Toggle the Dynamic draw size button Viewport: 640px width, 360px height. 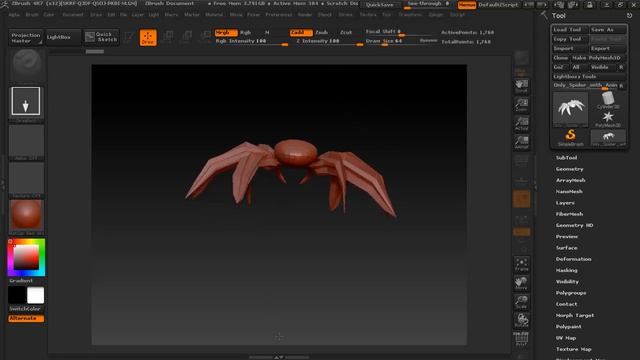click(x=428, y=41)
